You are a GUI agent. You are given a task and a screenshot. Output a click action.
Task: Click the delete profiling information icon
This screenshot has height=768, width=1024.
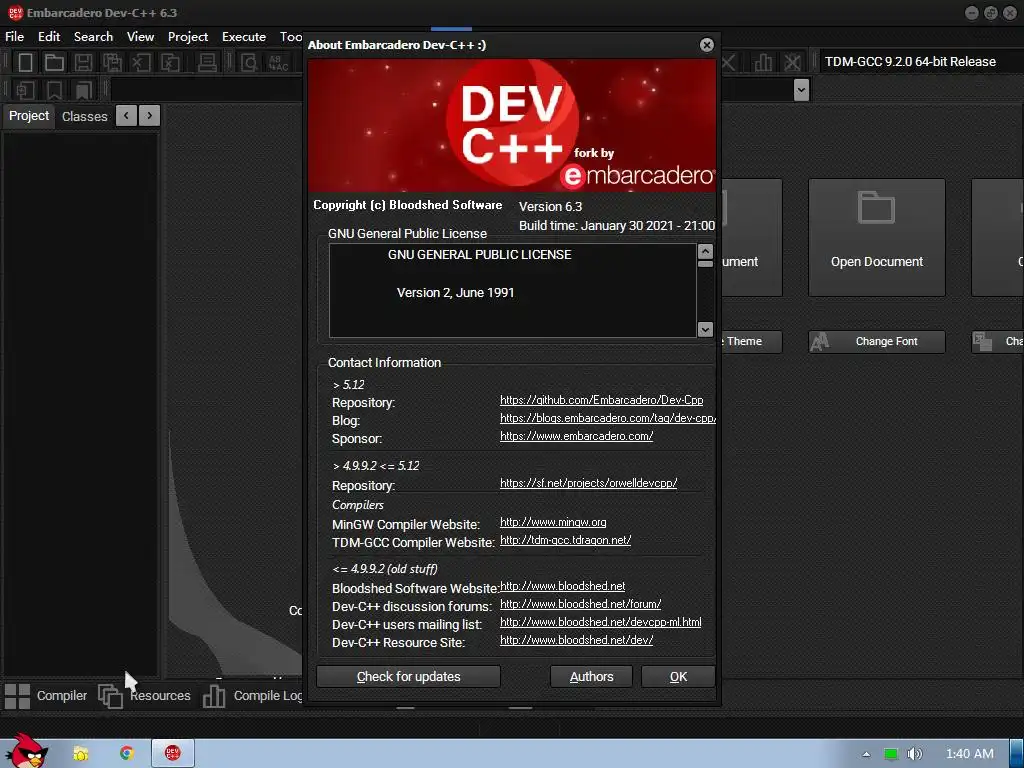point(792,63)
